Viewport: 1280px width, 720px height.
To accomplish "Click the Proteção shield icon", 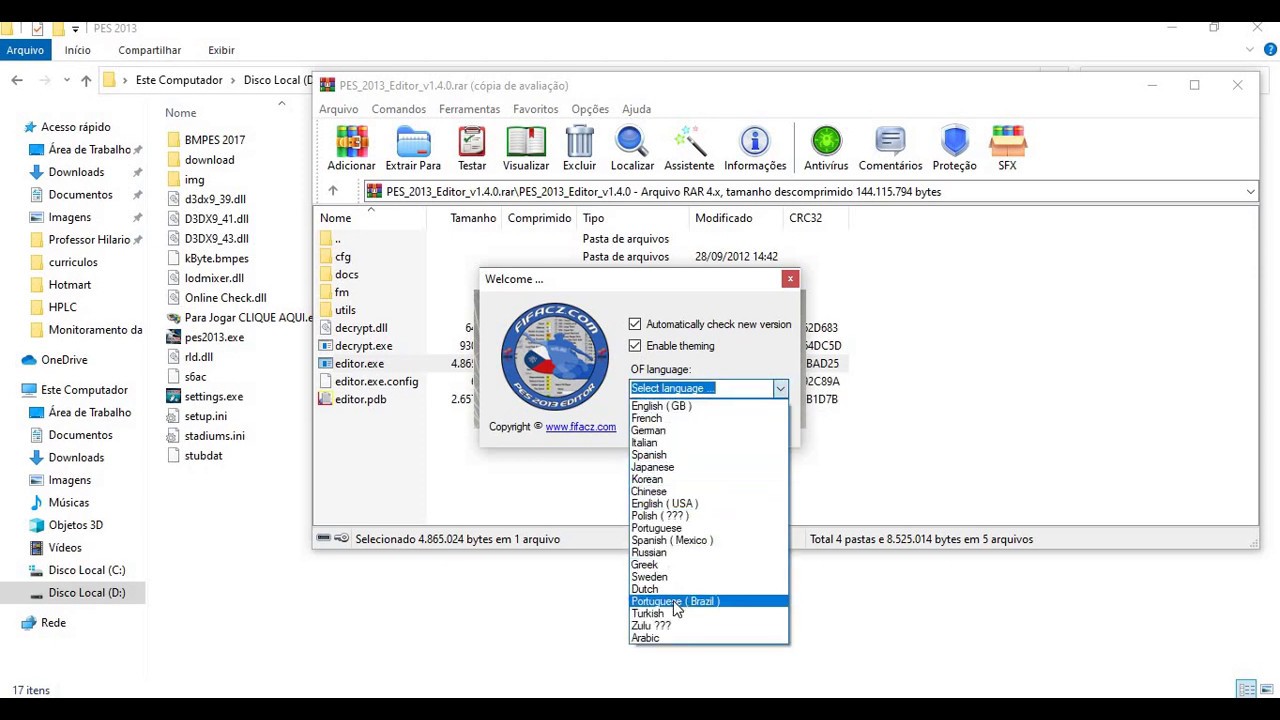I will click(x=954, y=149).
